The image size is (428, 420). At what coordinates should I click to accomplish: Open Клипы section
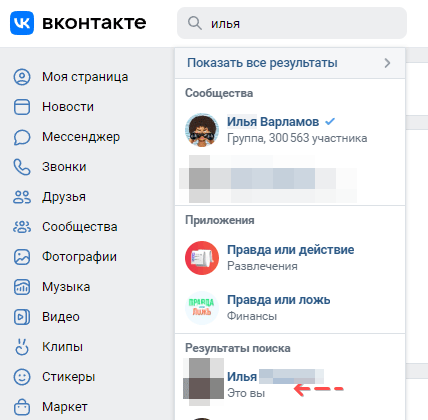click(x=62, y=347)
